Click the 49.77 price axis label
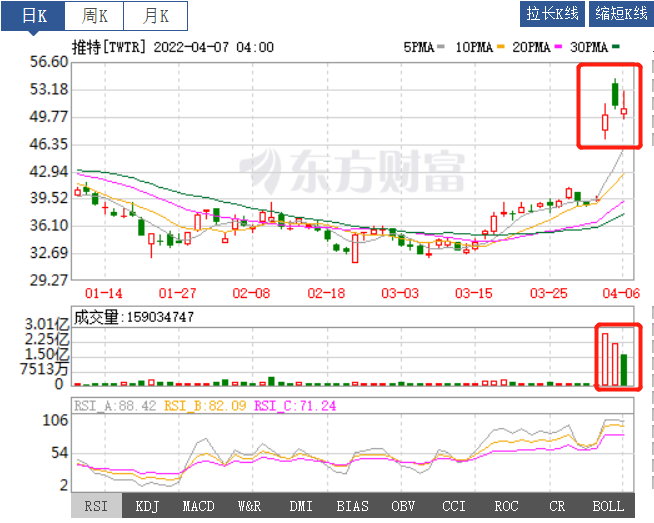The height and width of the screenshot is (523, 654). coord(49,117)
